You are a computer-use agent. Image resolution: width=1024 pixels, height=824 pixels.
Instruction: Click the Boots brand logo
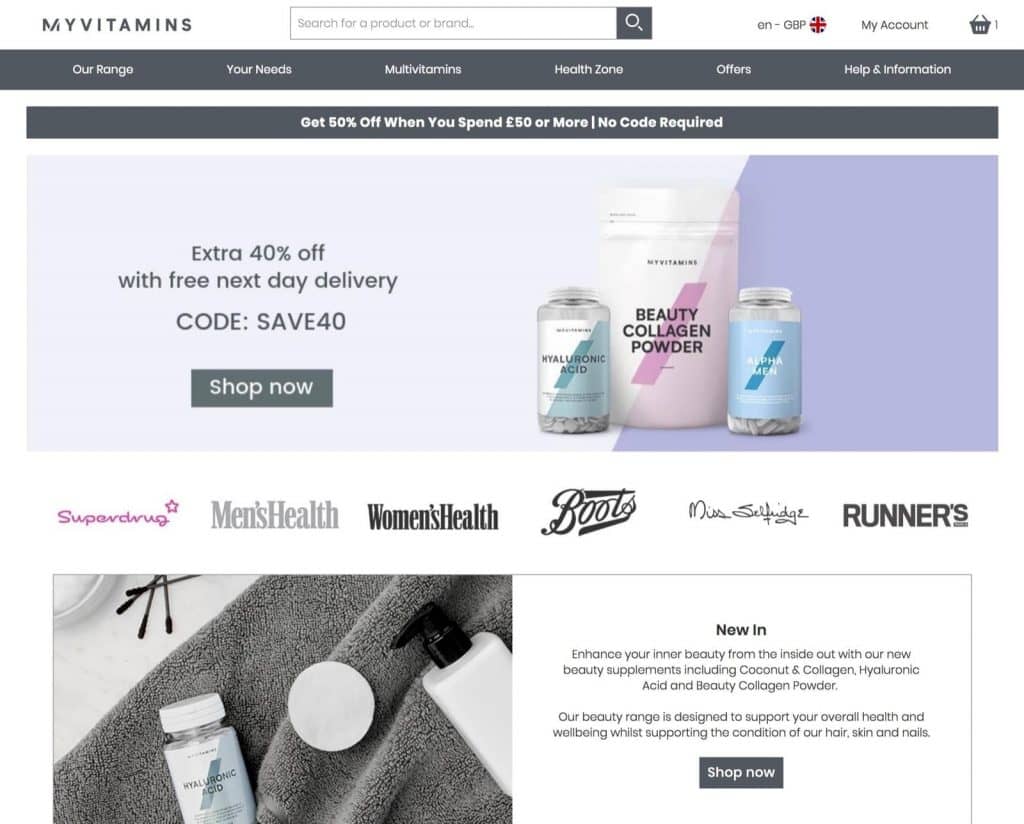tap(588, 511)
